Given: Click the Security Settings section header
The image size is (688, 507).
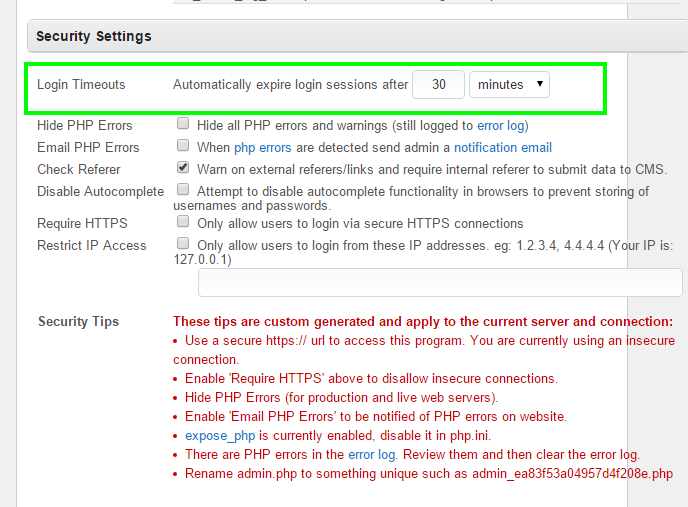Looking at the screenshot, I should coord(94,36).
